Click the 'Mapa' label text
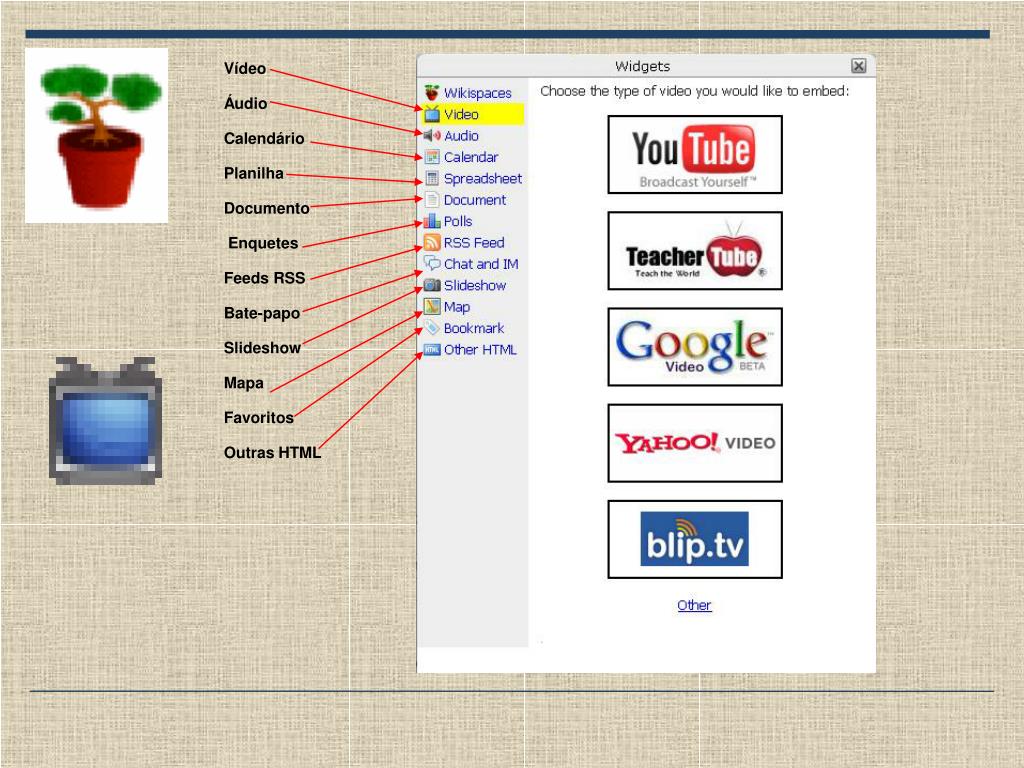The width and height of the screenshot is (1024, 768). [x=244, y=383]
